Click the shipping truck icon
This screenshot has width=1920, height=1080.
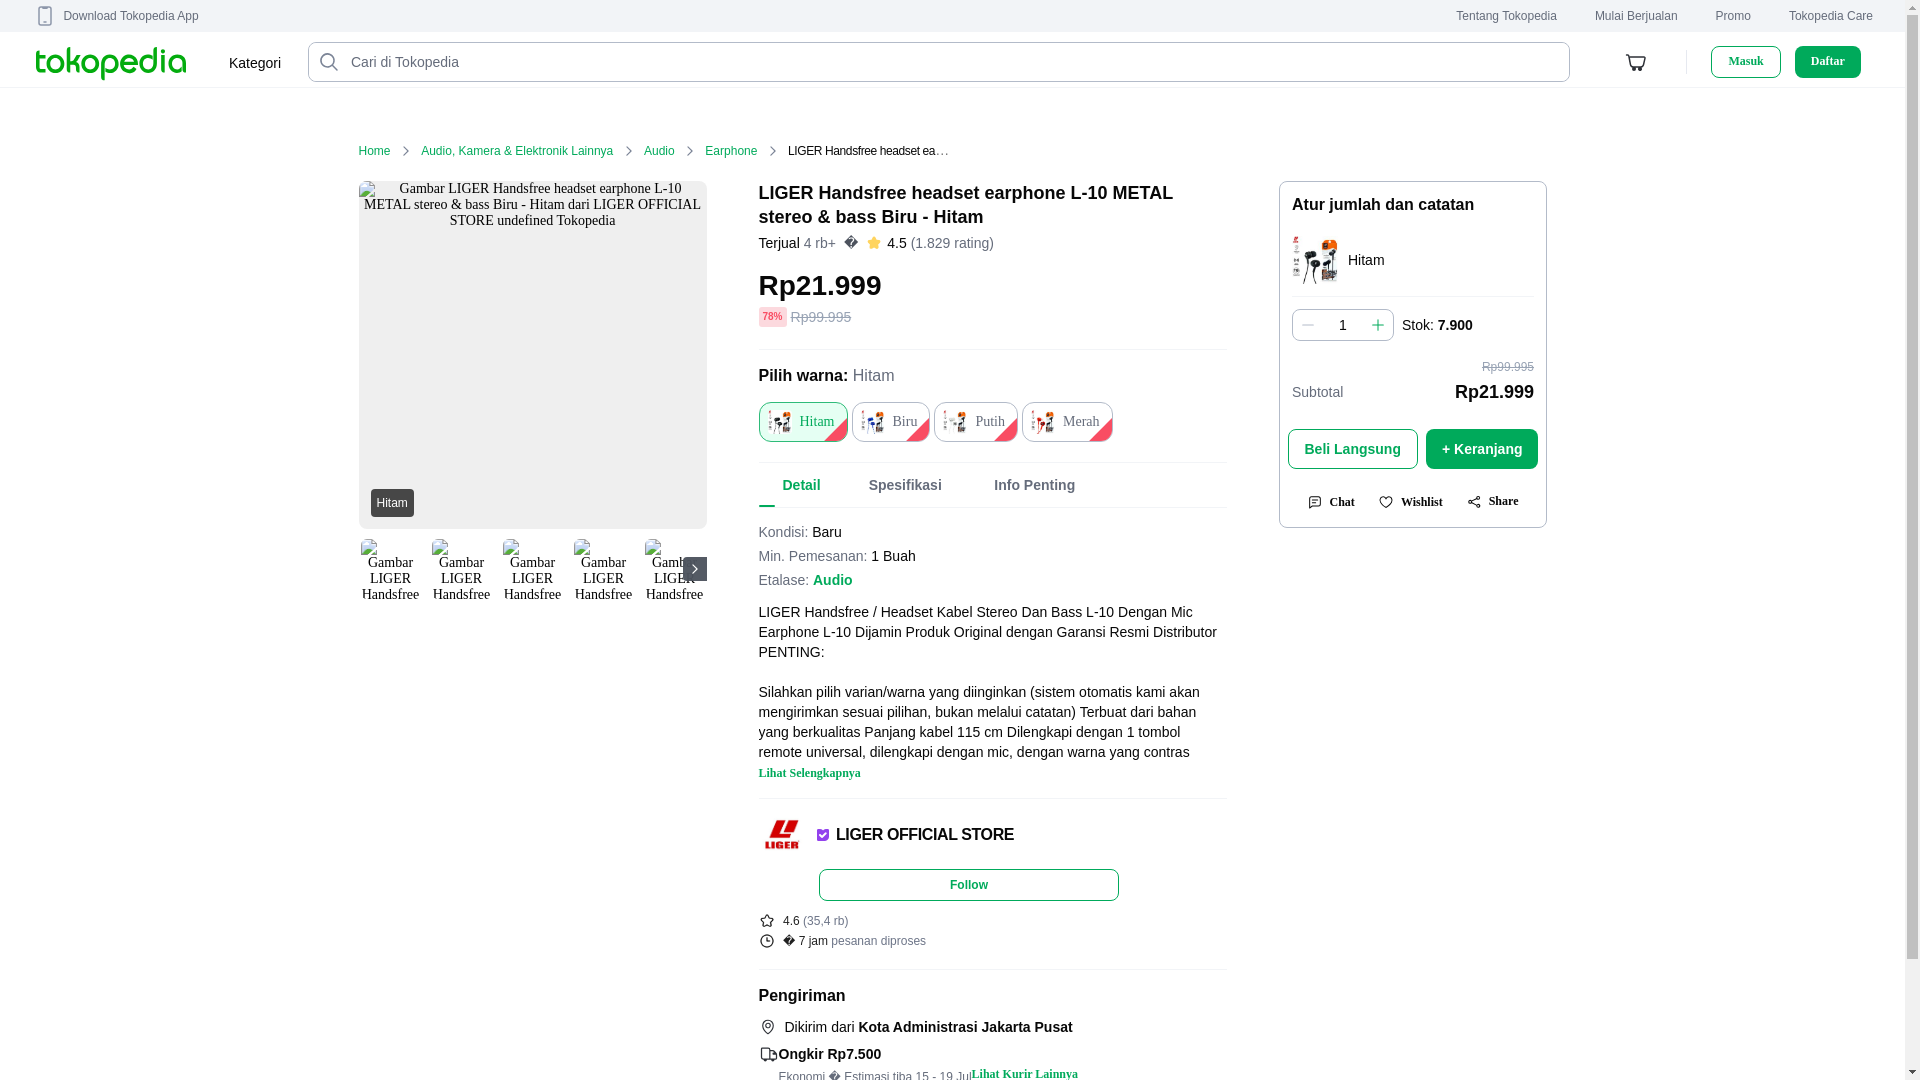[768, 1054]
